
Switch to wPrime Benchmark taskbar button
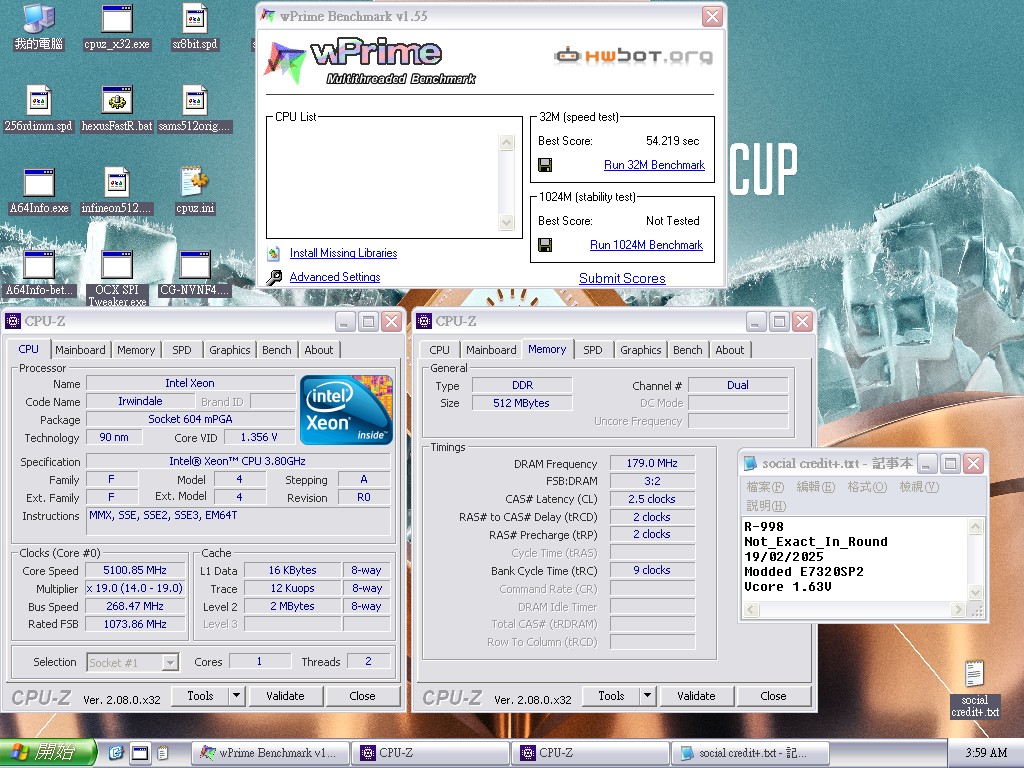270,753
